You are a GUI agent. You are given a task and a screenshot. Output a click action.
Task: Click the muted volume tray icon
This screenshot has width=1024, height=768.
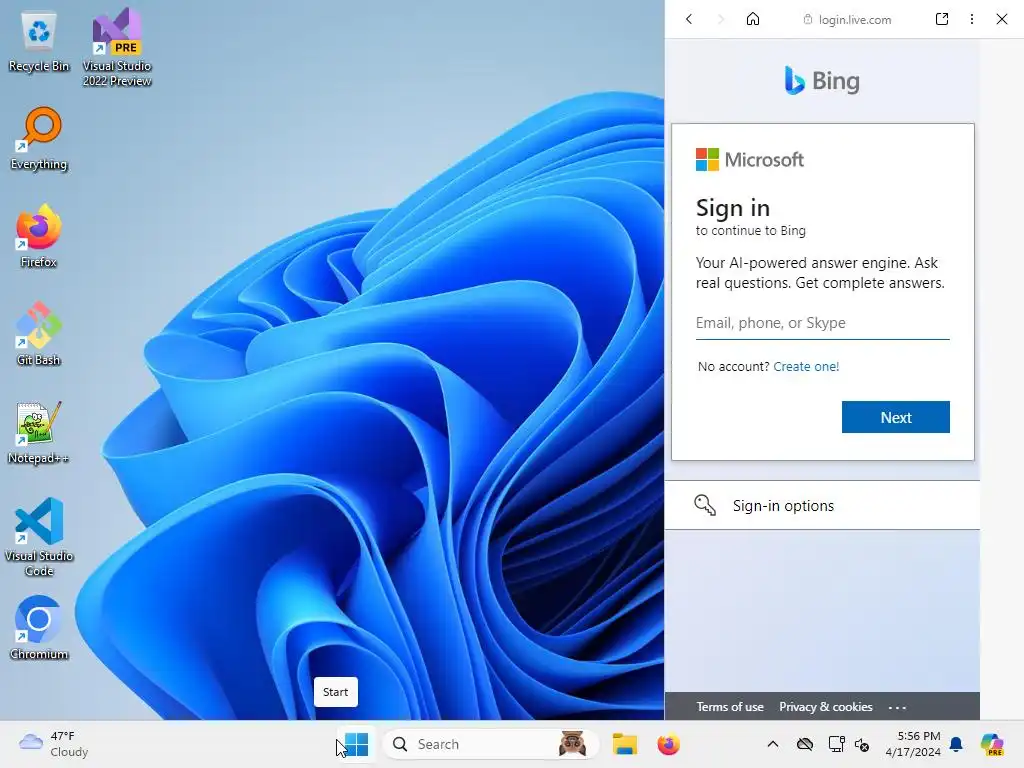[x=862, y=744]
